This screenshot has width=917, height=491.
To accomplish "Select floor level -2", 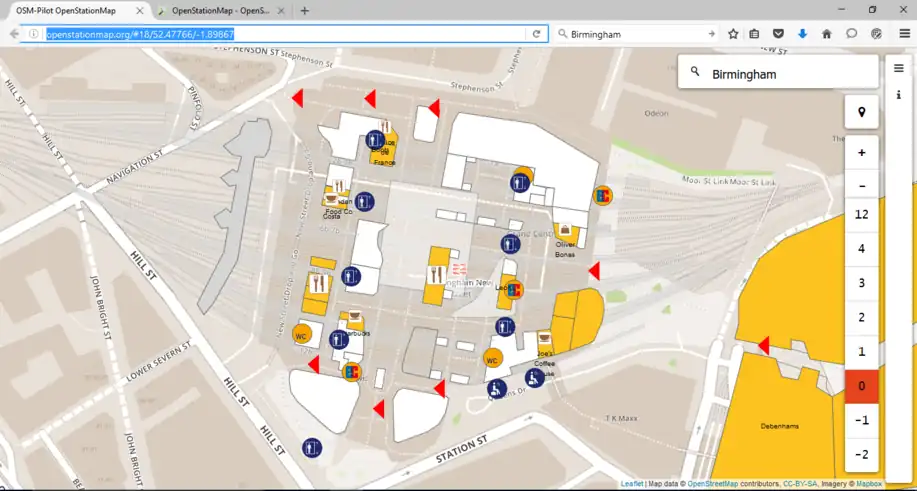I will 861,454.
